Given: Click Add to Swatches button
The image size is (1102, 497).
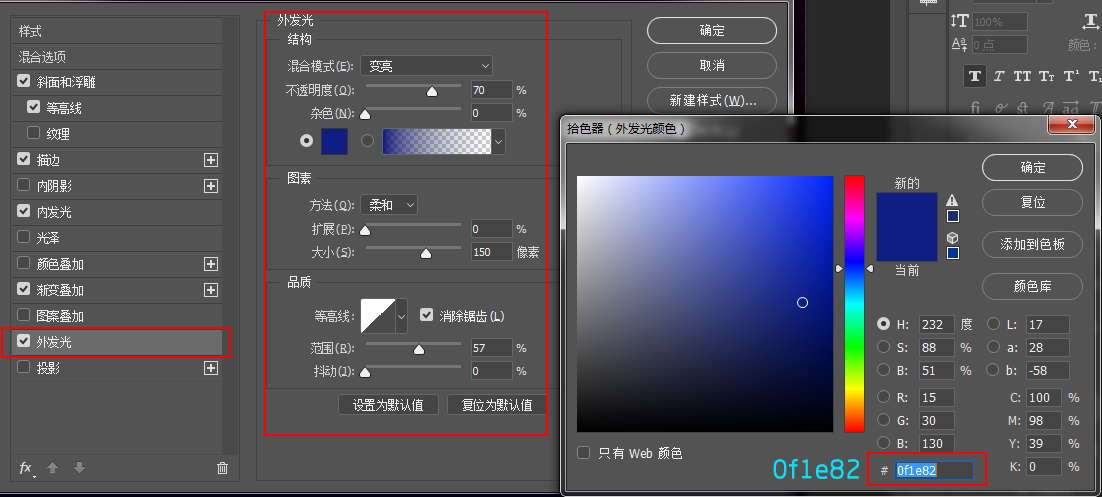Looking at the screenshot, I should 1032,244.
